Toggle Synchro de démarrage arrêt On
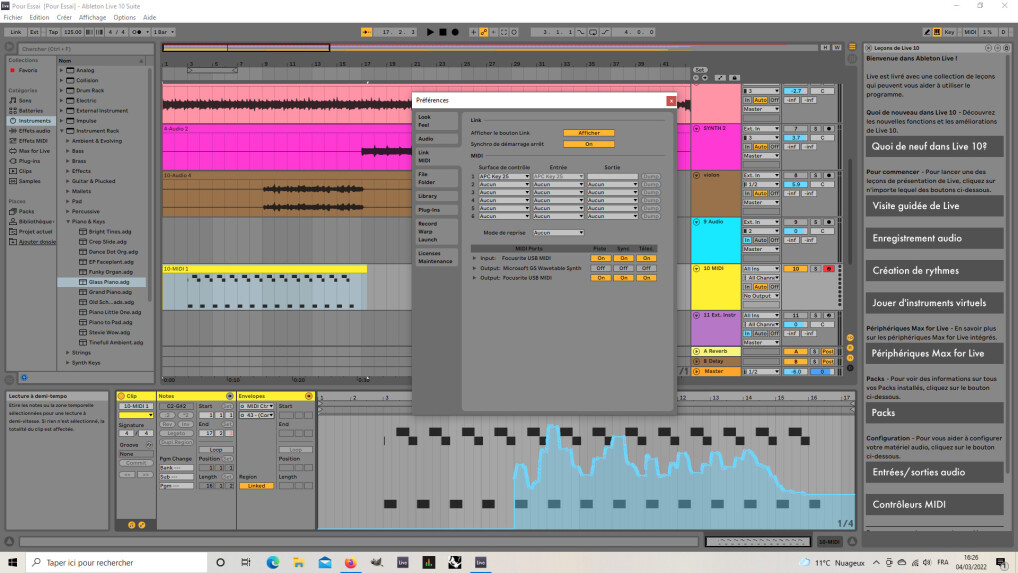The image size is (1018, 573). tap(589, 144)
